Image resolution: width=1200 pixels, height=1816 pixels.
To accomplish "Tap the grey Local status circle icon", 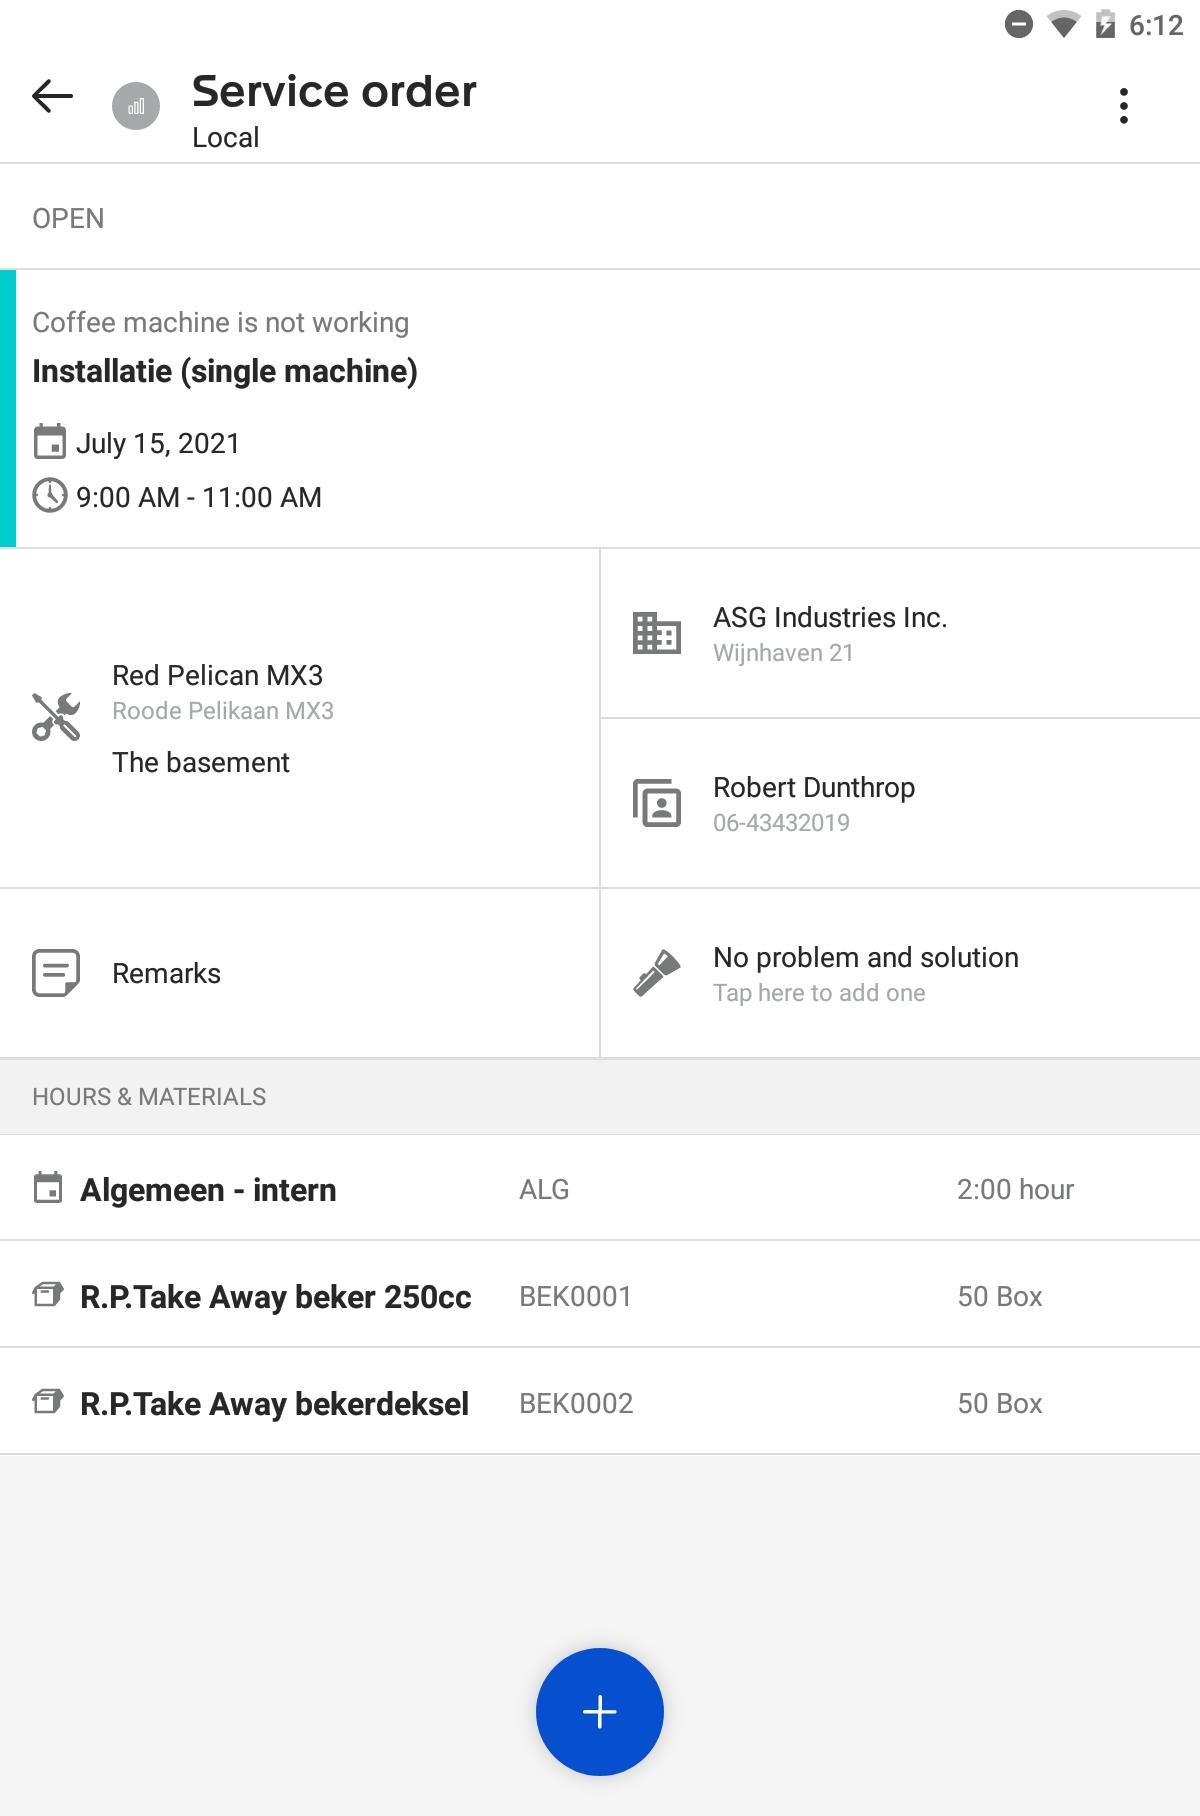I will (x=136, y=106).
